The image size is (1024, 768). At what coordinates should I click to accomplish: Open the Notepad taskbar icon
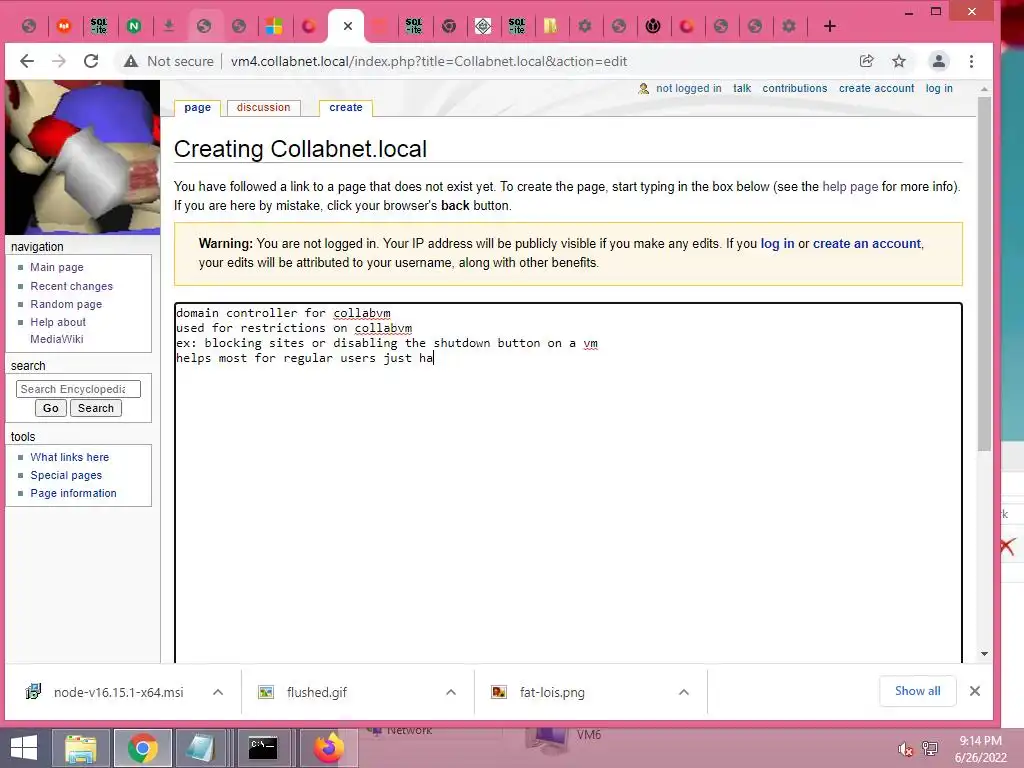tap(200, 748)
